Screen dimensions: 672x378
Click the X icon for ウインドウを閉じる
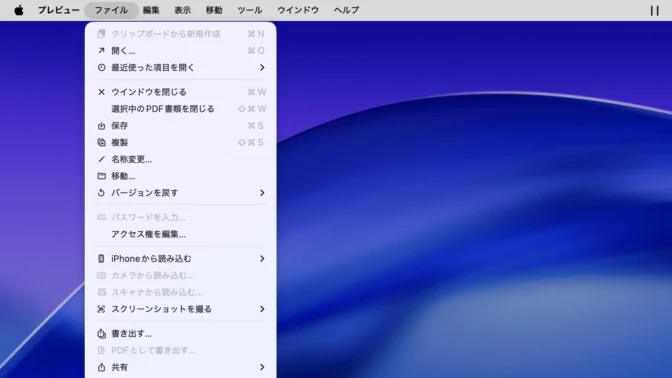coord(101,92)
